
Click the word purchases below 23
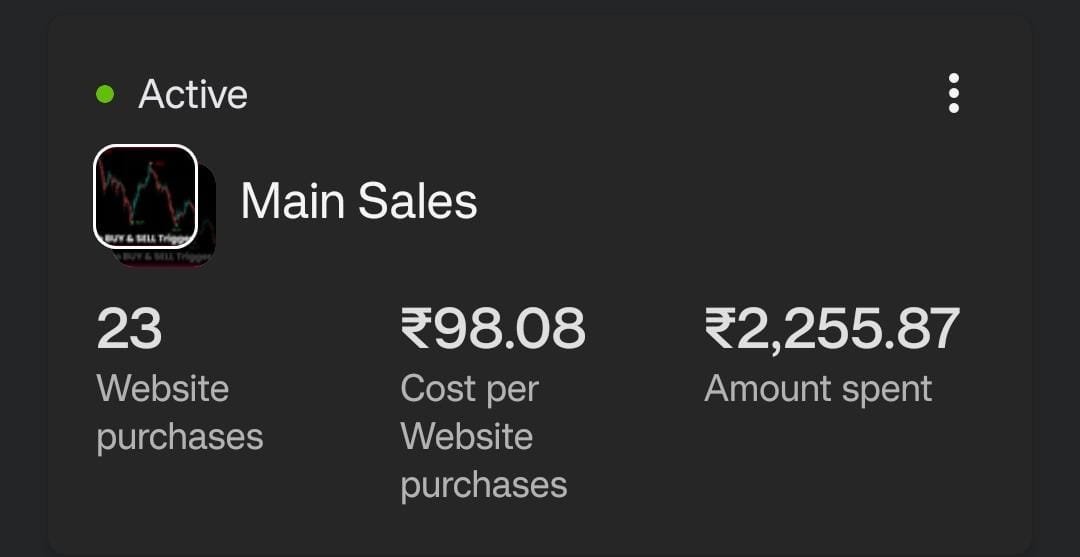(179, 437)
